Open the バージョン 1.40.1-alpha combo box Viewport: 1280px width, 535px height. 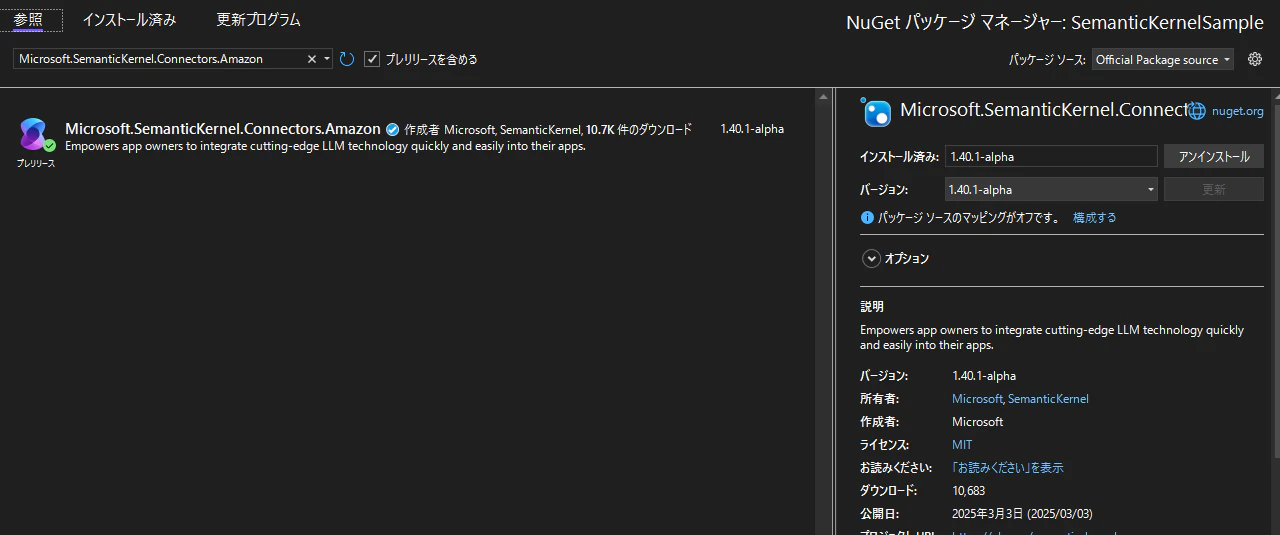point(1051,189)
